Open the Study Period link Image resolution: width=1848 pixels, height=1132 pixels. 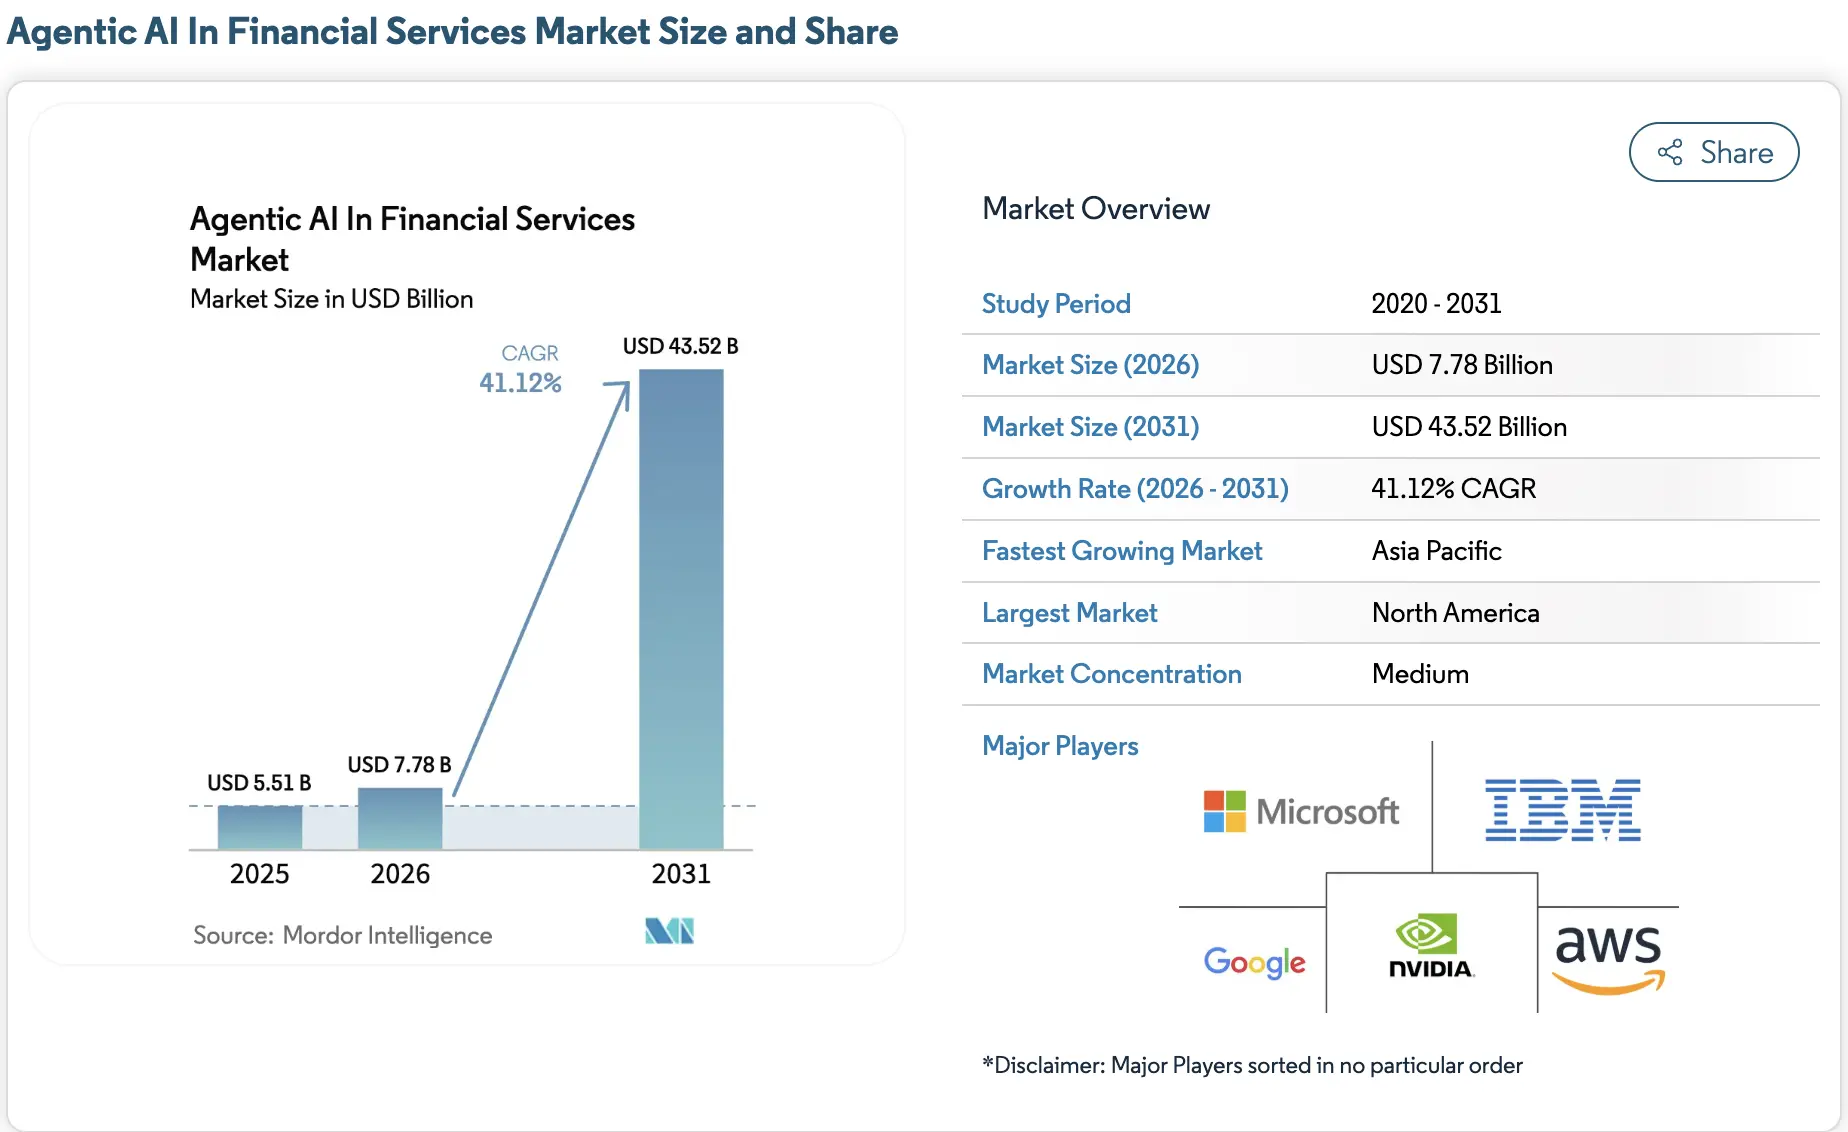pos(1056,303)
